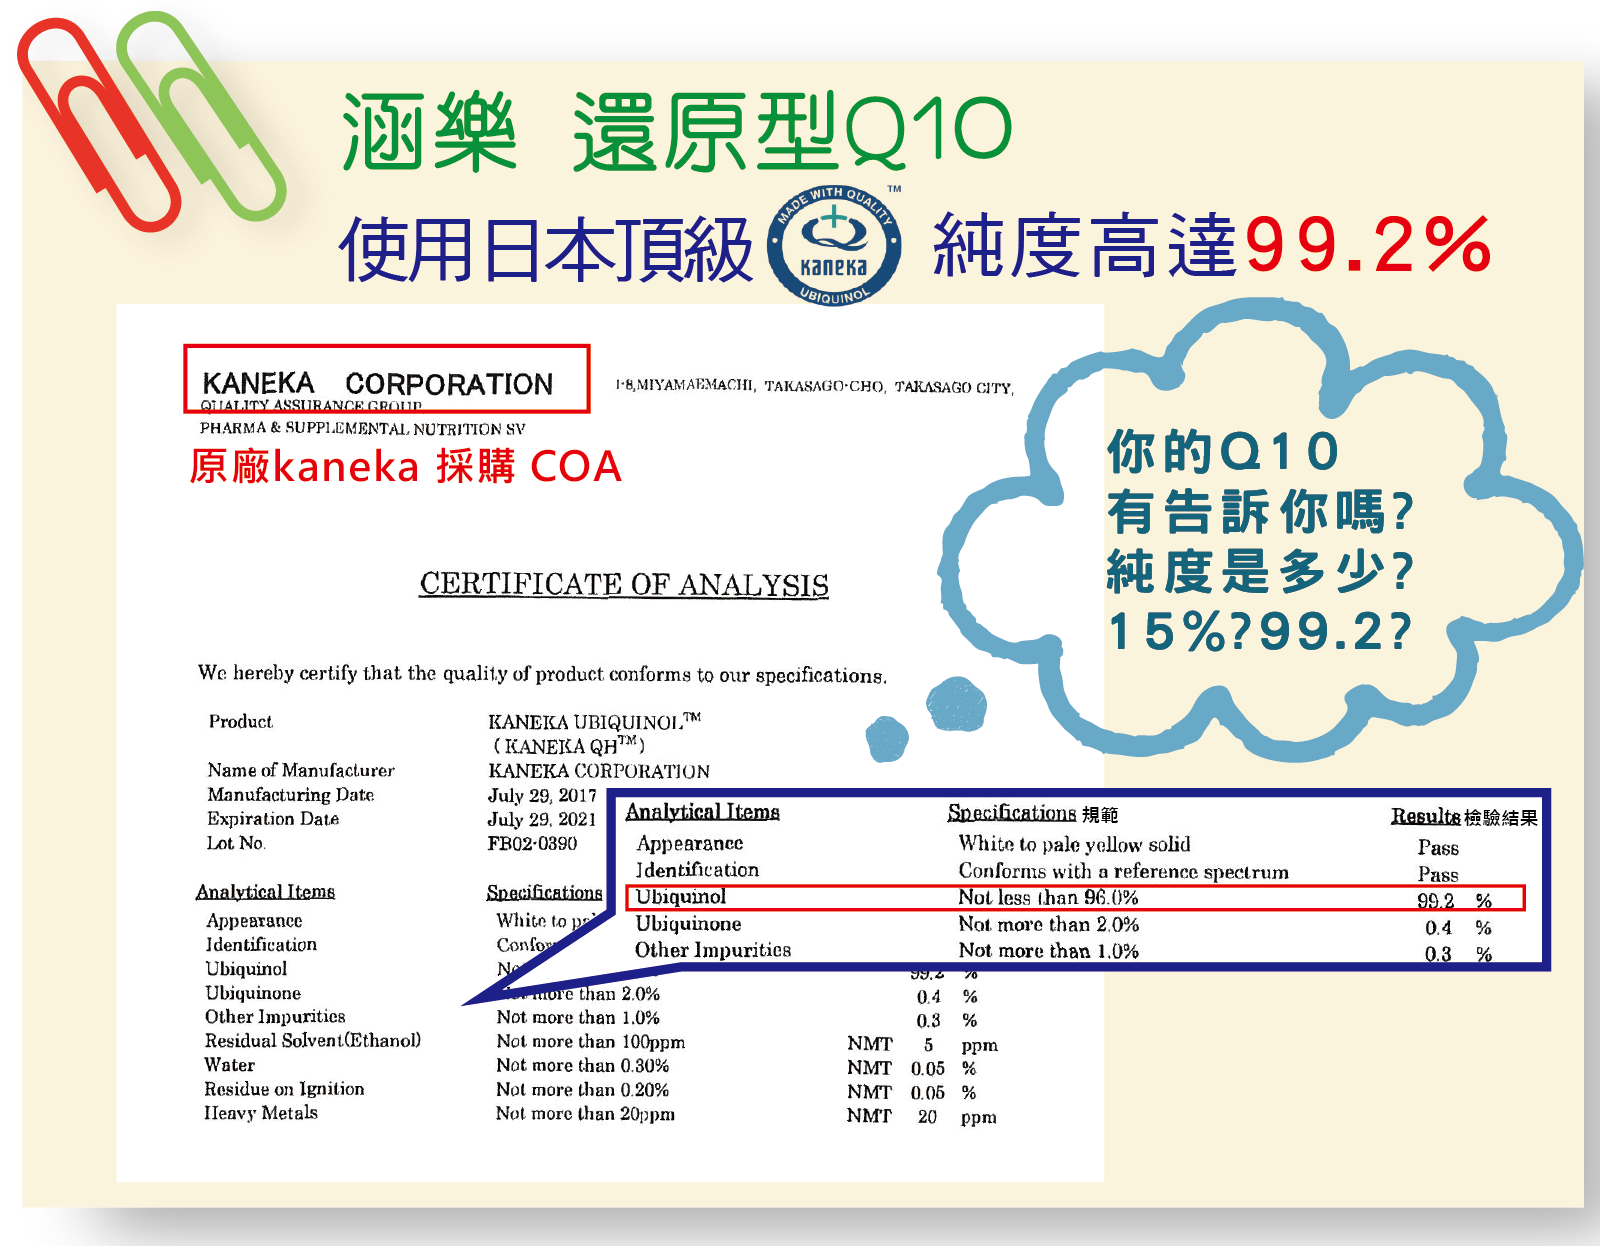
Task: Click the thought bubble line '有告訴你嗎?'
Action: (x=1260, y=512)
